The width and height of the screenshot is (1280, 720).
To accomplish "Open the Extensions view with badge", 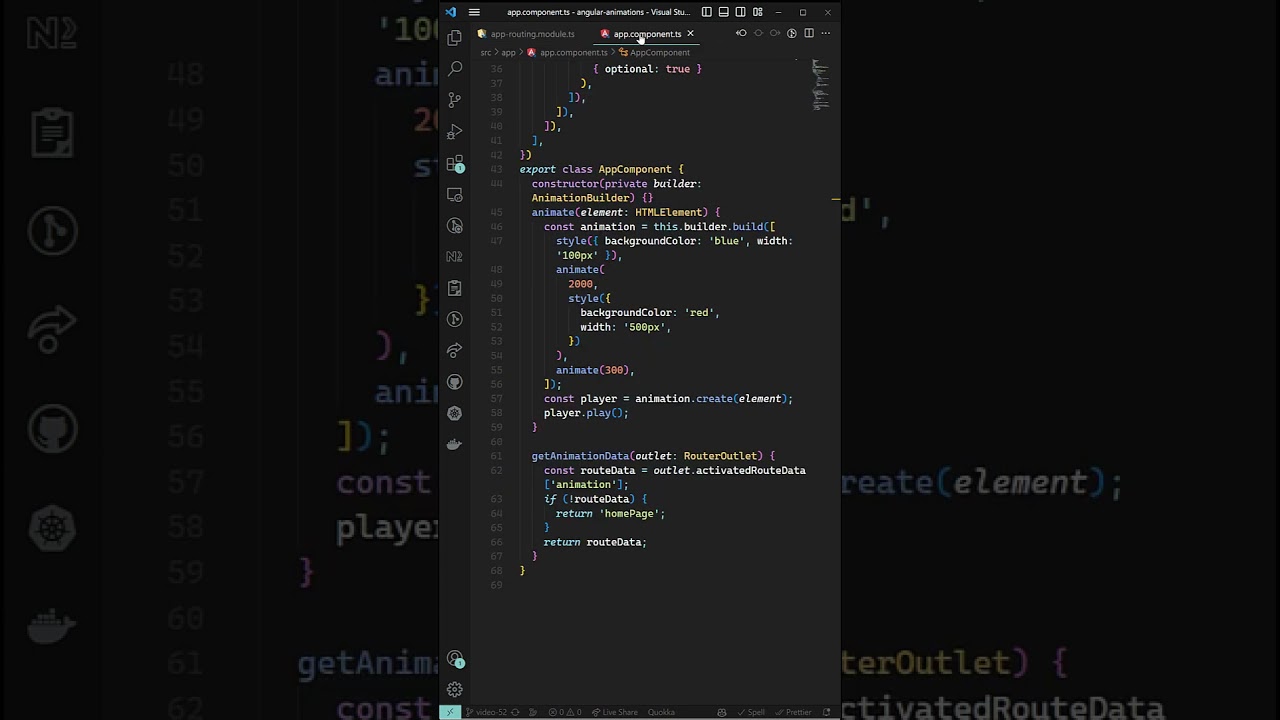I will (455, 163).
